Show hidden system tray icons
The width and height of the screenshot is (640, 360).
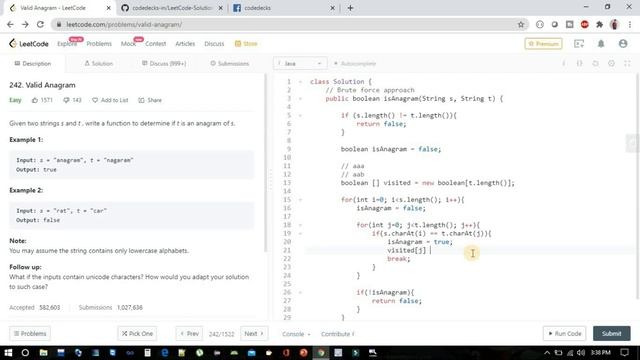pyautogui.click(x=547, y=353)
